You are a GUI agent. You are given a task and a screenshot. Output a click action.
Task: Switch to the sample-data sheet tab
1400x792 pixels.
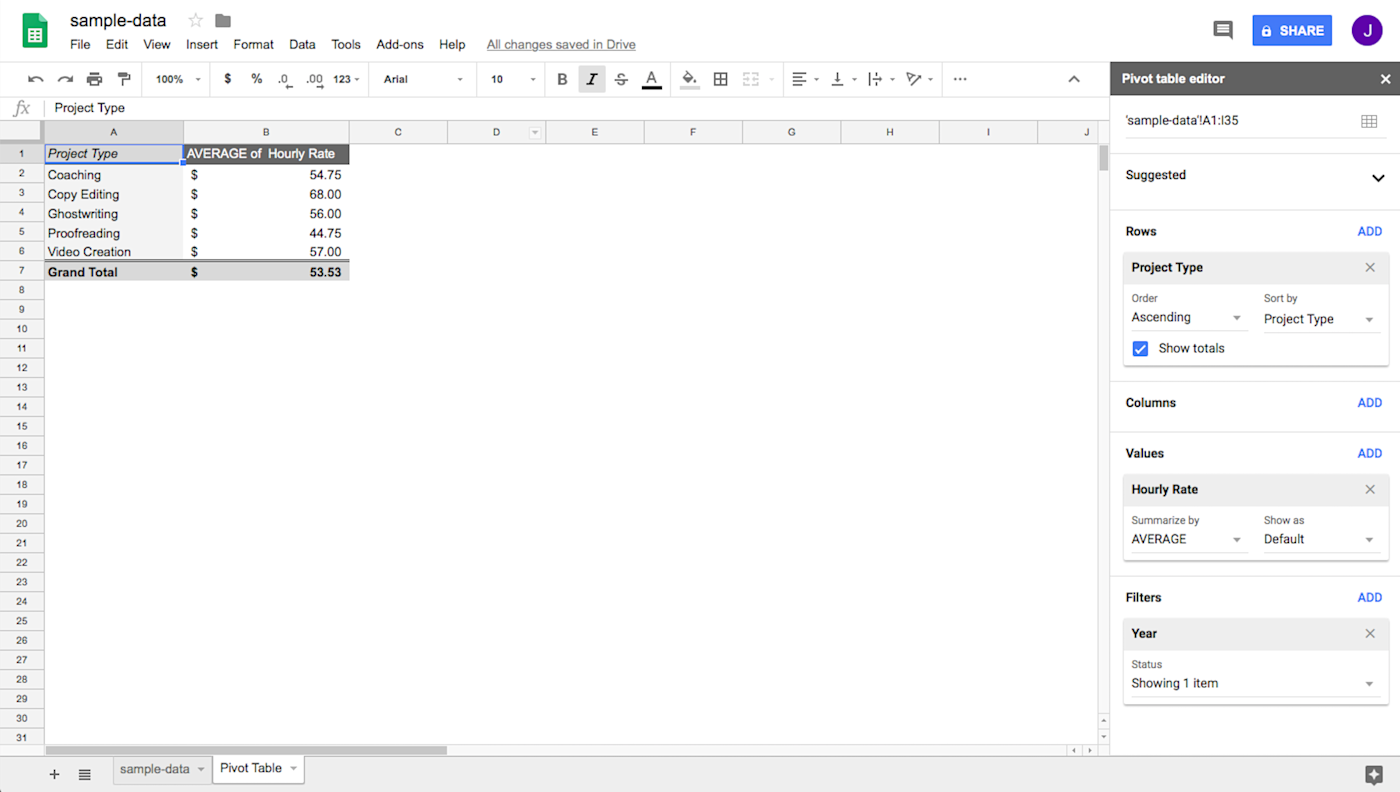coord(155,768)
